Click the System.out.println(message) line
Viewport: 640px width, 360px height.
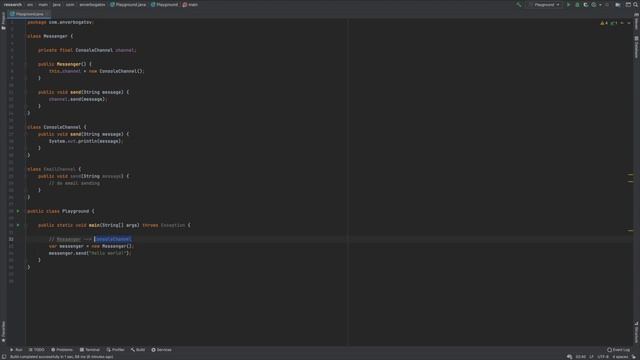(86, 141)
